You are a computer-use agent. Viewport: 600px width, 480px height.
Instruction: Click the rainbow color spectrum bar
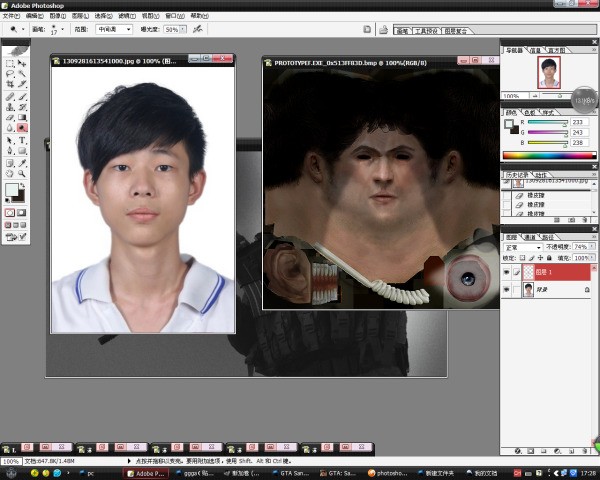click(546, 156)
